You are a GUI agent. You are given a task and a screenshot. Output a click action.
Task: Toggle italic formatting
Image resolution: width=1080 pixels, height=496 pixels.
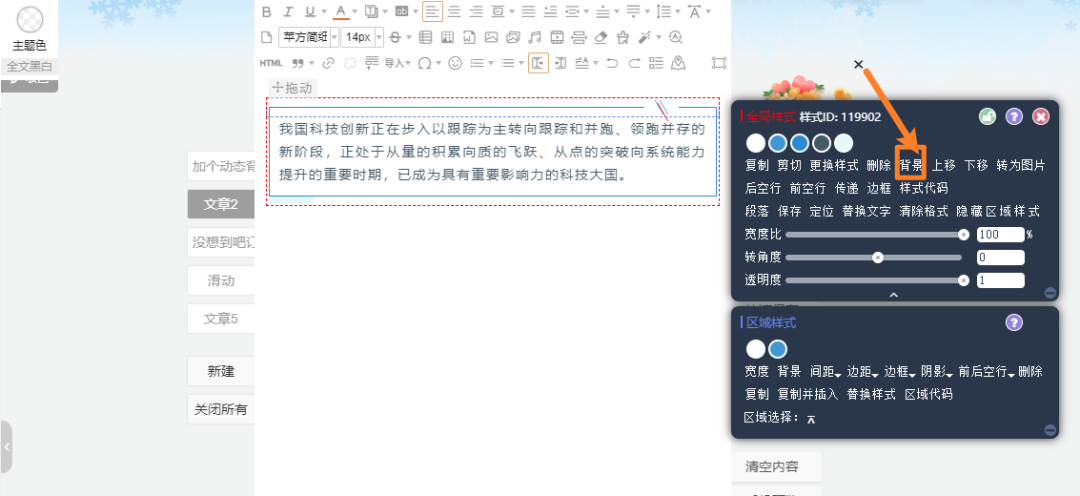[288, 11]
